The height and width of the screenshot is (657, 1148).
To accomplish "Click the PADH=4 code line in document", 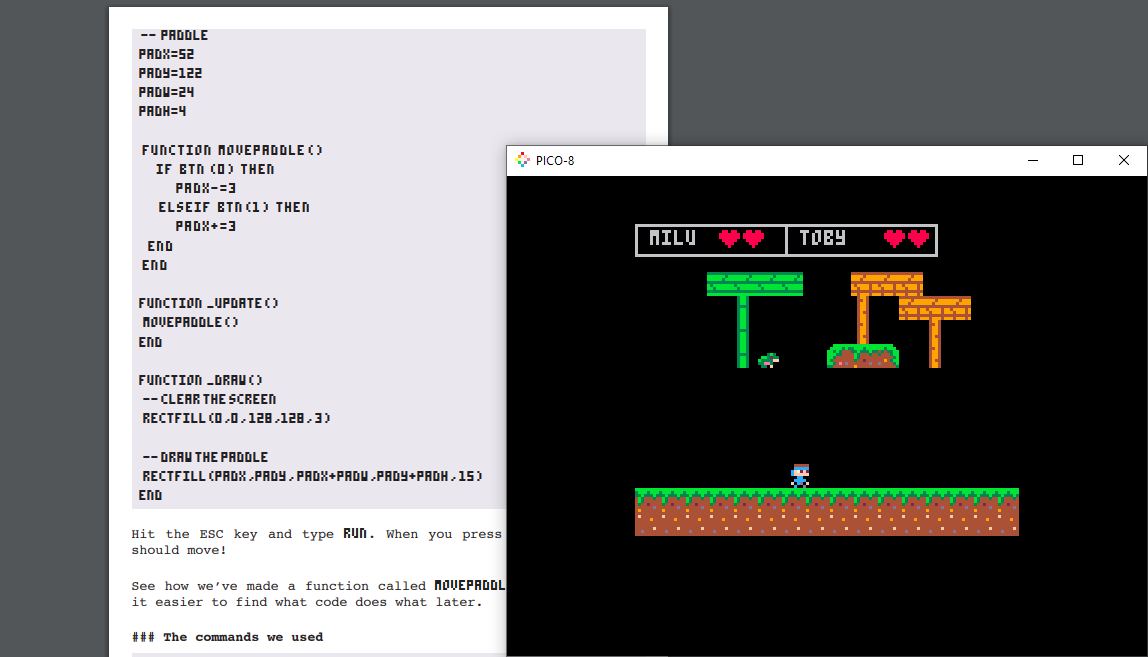I will point(163,111).
